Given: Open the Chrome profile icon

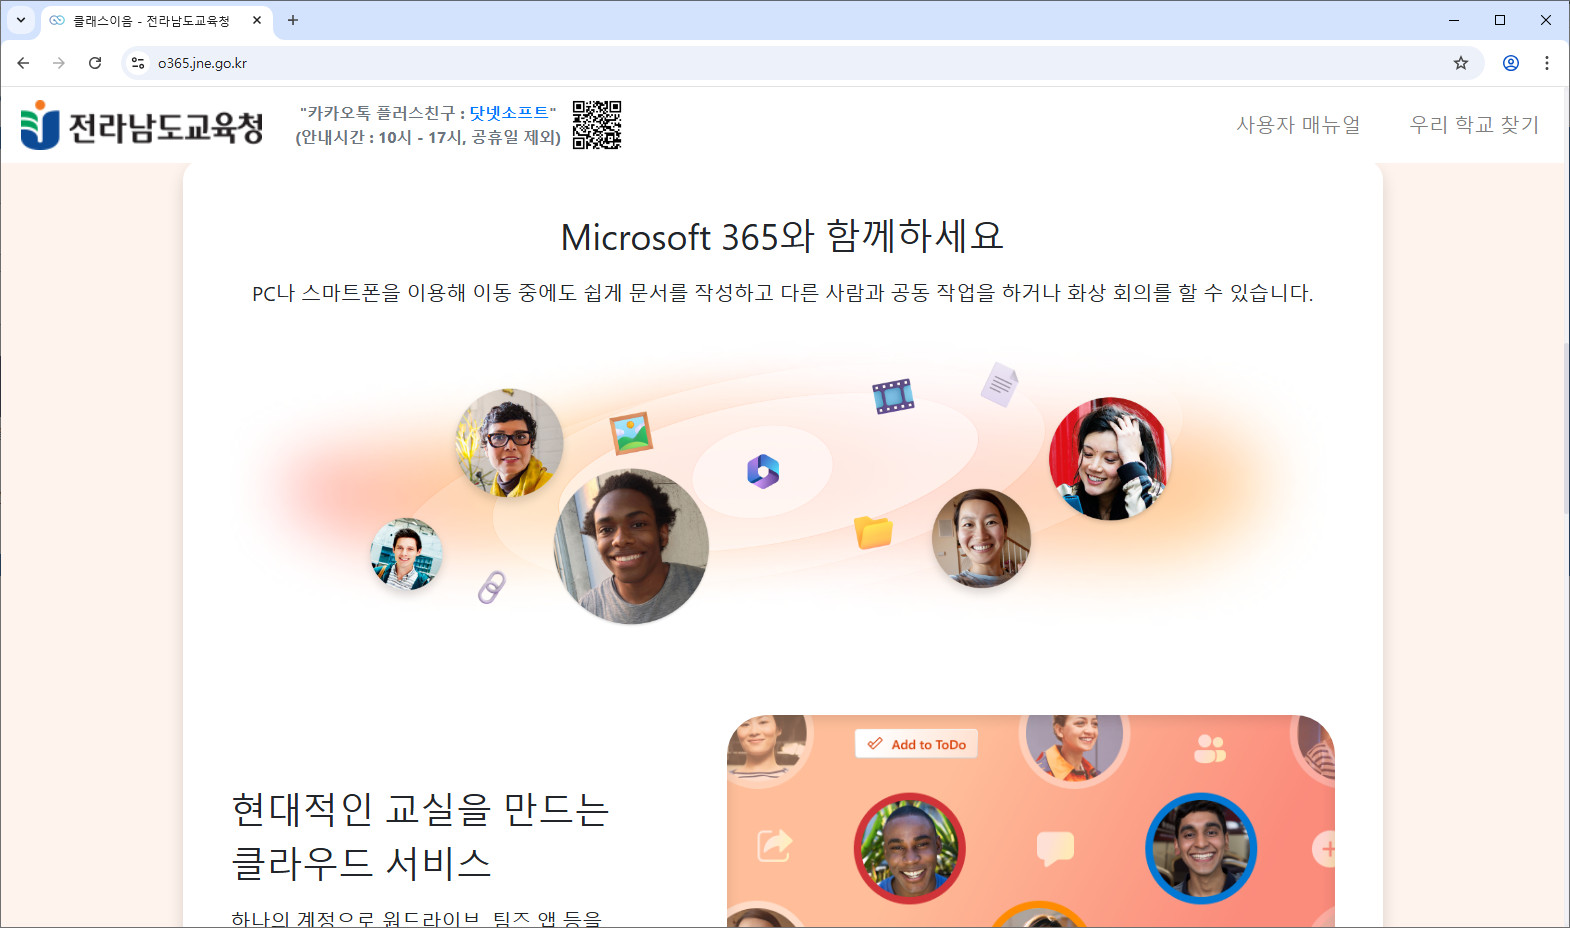Looking at the screenshot, I should click(x=1511, y=63).
